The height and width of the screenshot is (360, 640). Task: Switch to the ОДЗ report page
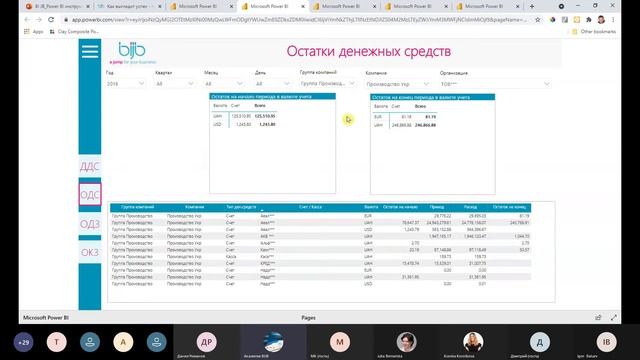90,224
